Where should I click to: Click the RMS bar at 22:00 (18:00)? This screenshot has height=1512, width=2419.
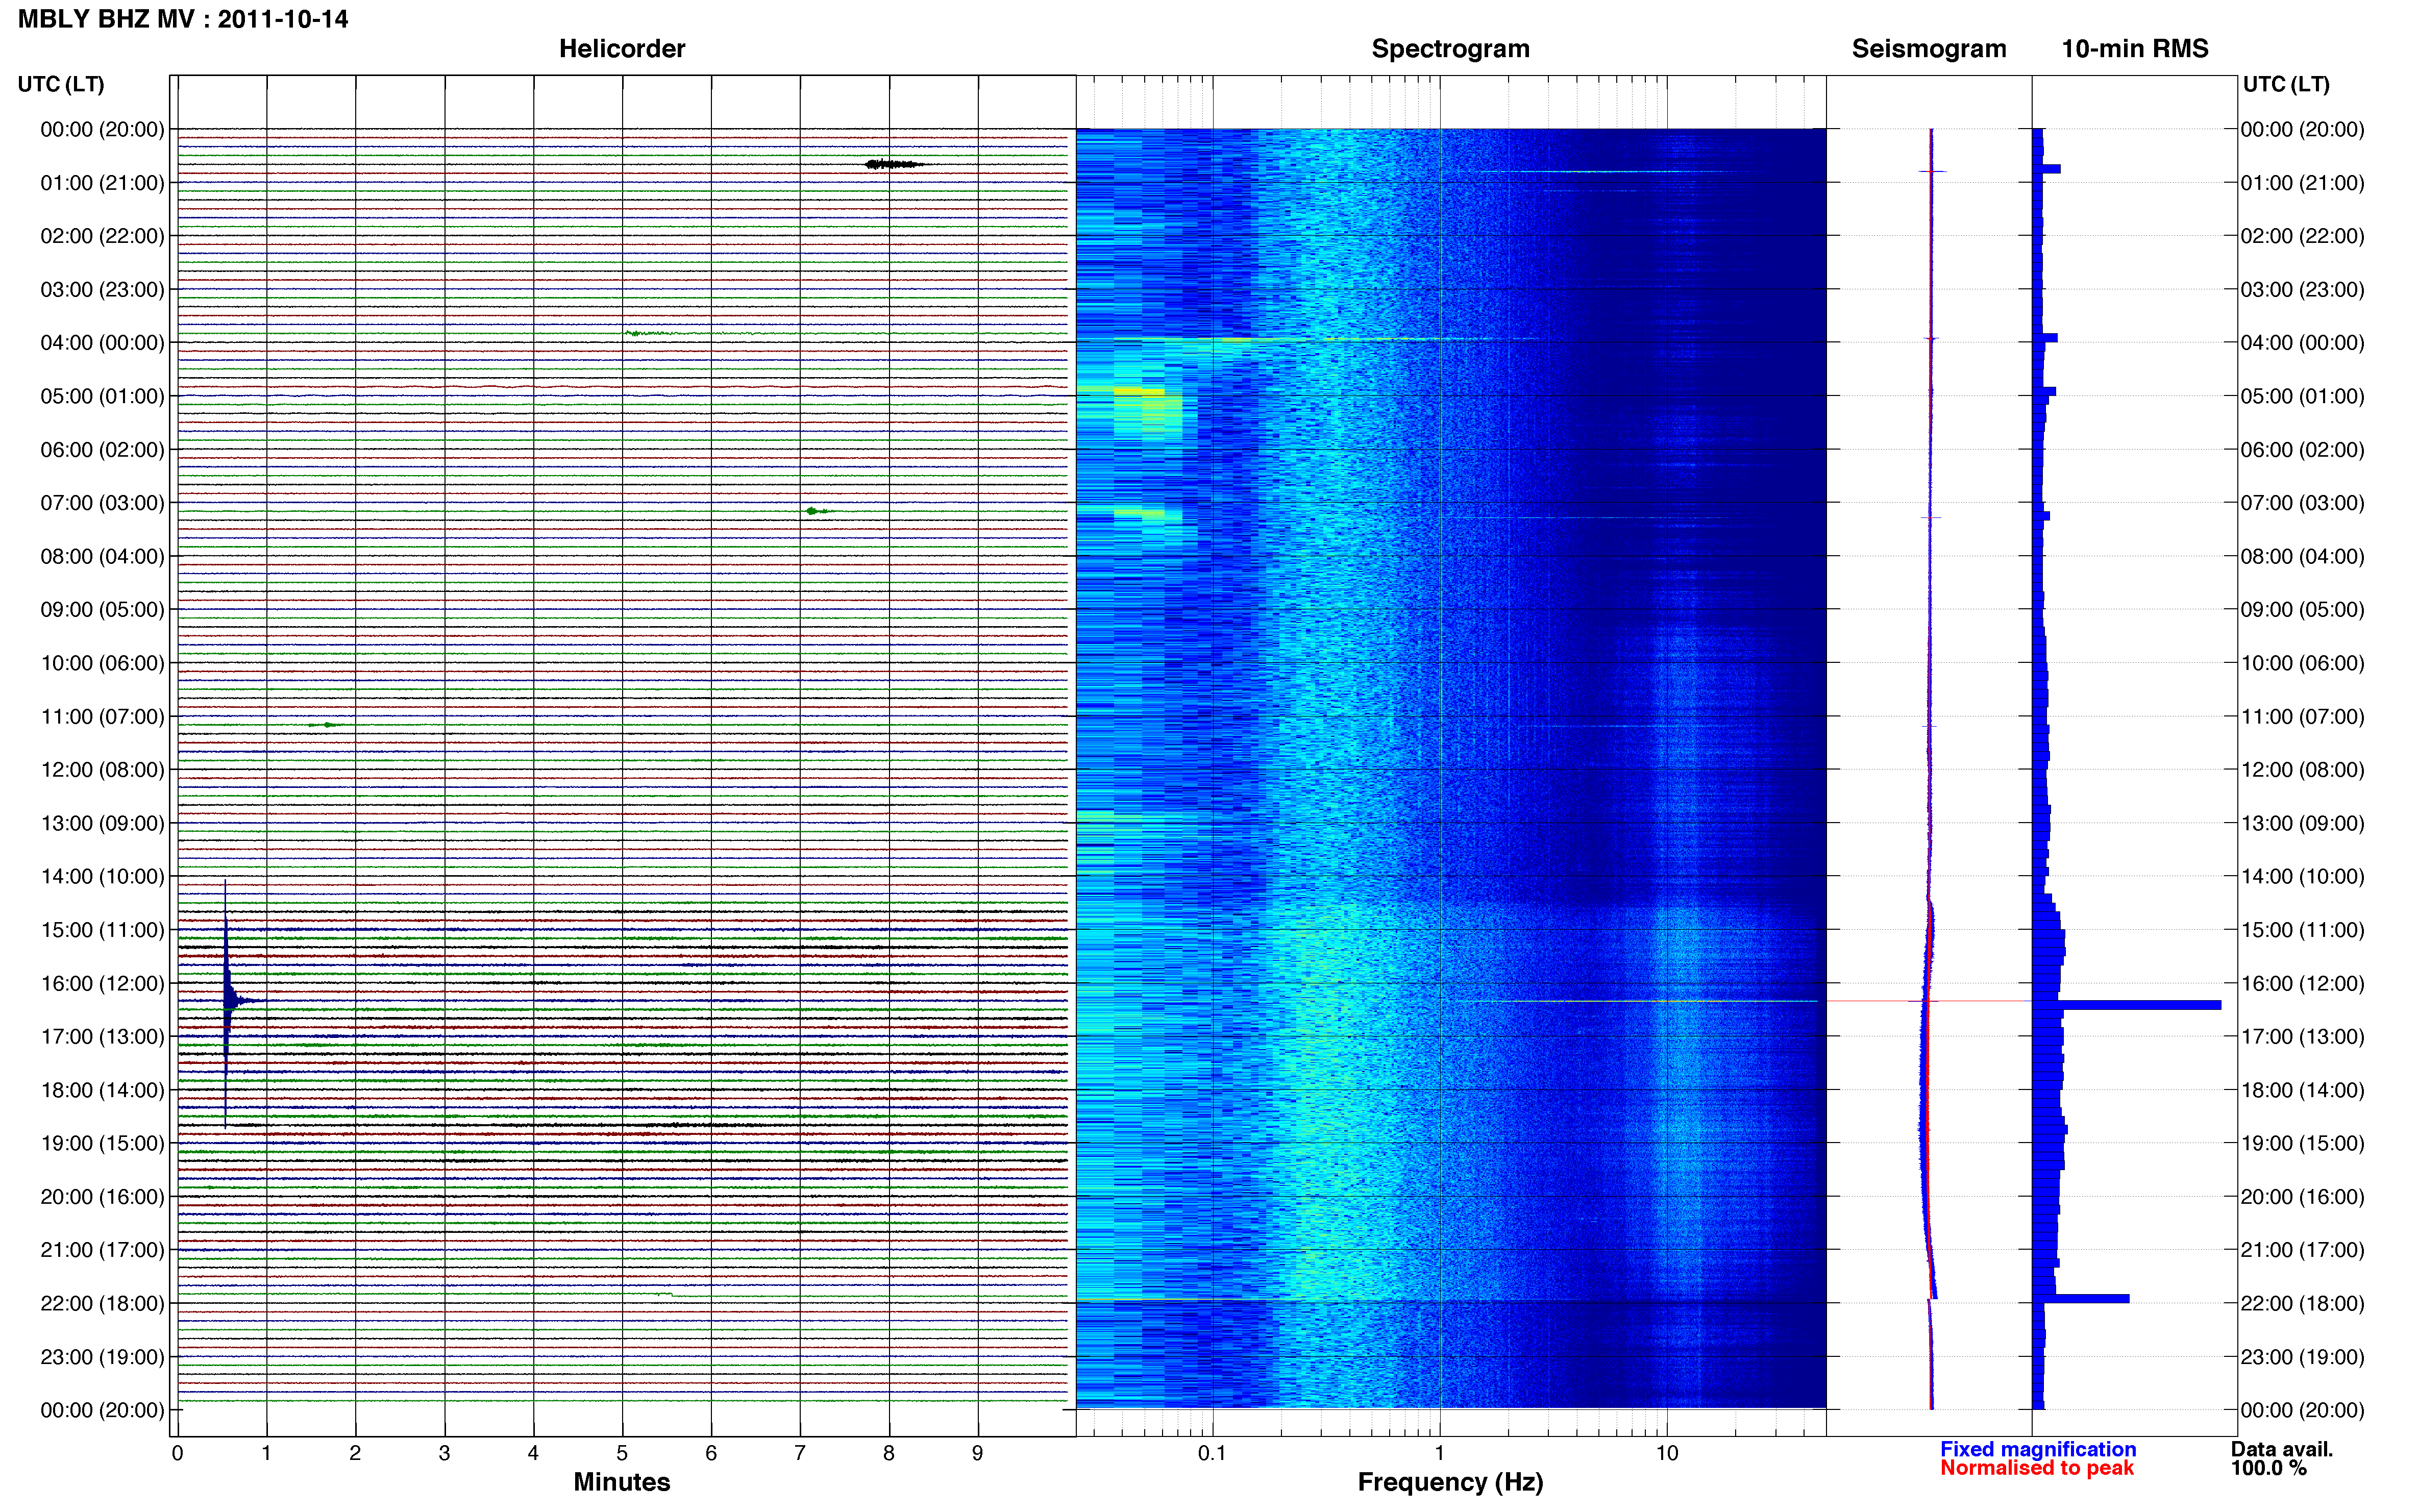[2081, 1299]
